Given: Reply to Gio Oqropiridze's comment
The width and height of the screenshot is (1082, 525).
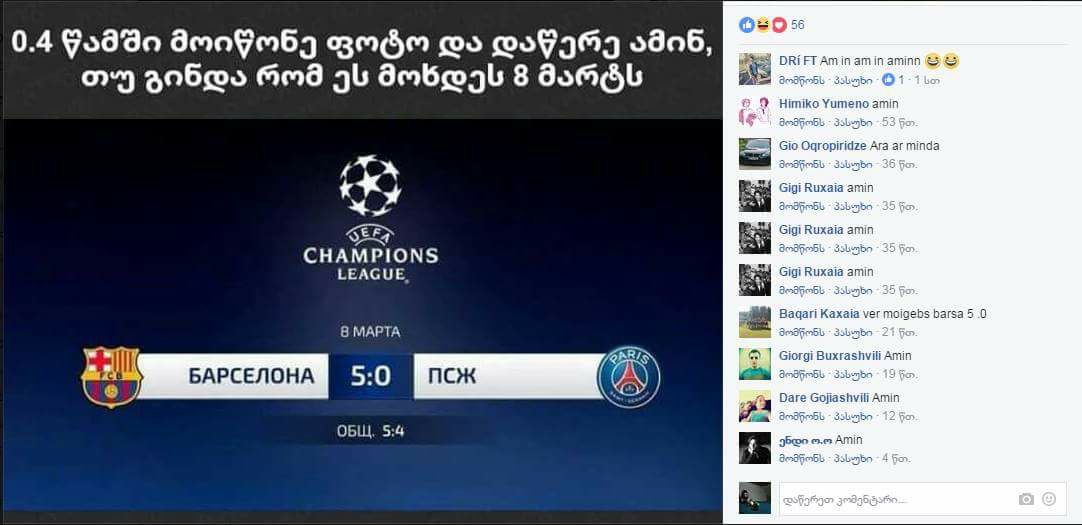Looking at the screenshot, I should pos(853,164).
